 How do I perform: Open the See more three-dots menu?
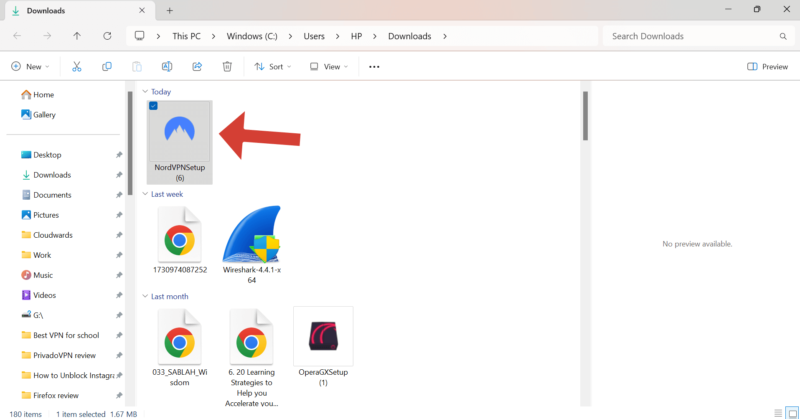(x=374, y=67)
